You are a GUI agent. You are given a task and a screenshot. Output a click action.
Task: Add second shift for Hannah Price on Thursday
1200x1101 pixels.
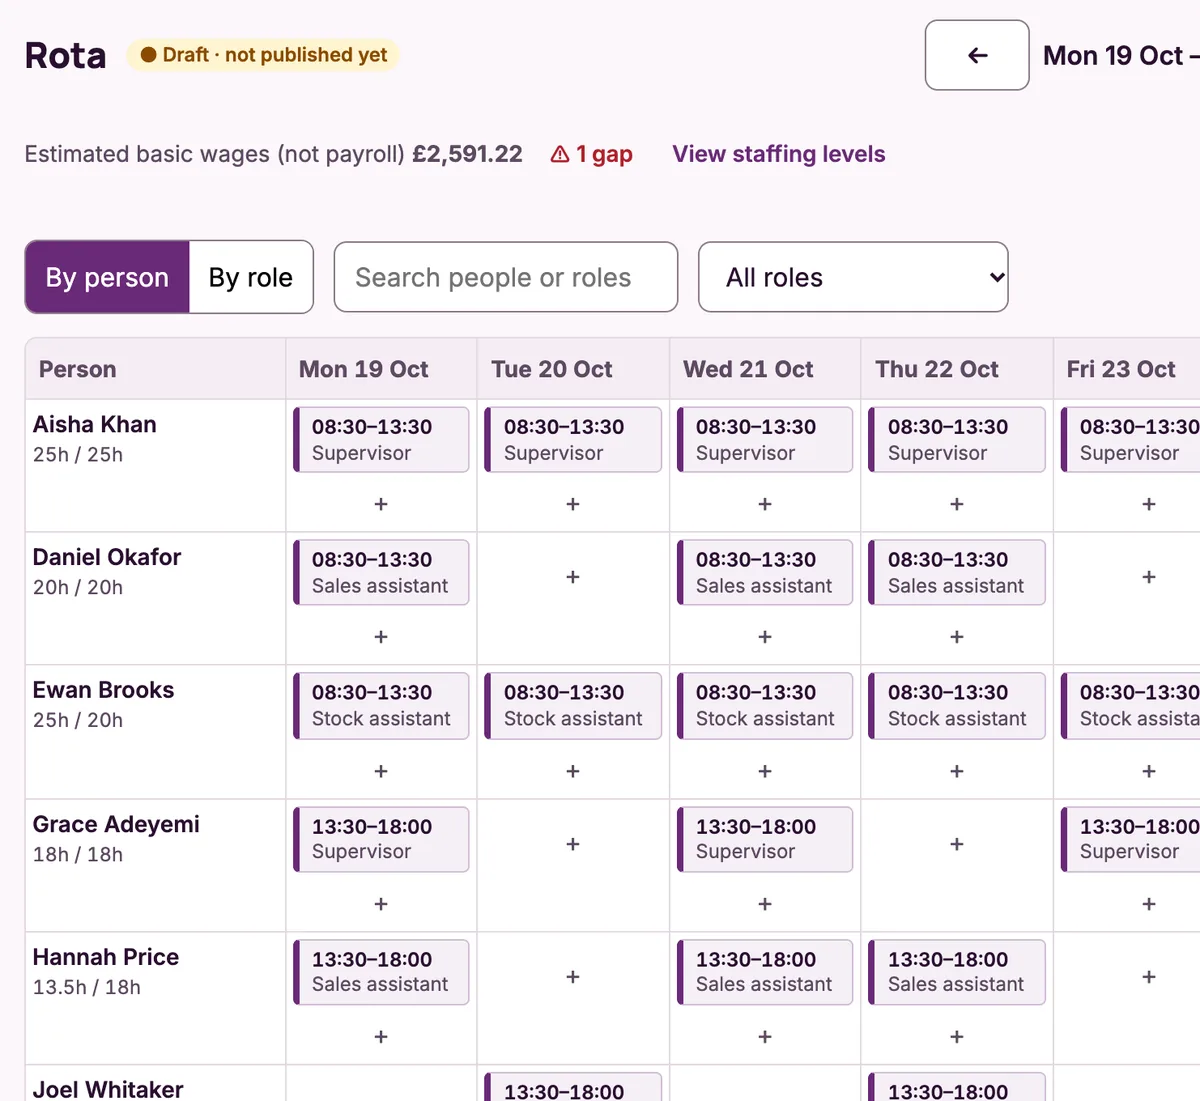pos(957,1037)
